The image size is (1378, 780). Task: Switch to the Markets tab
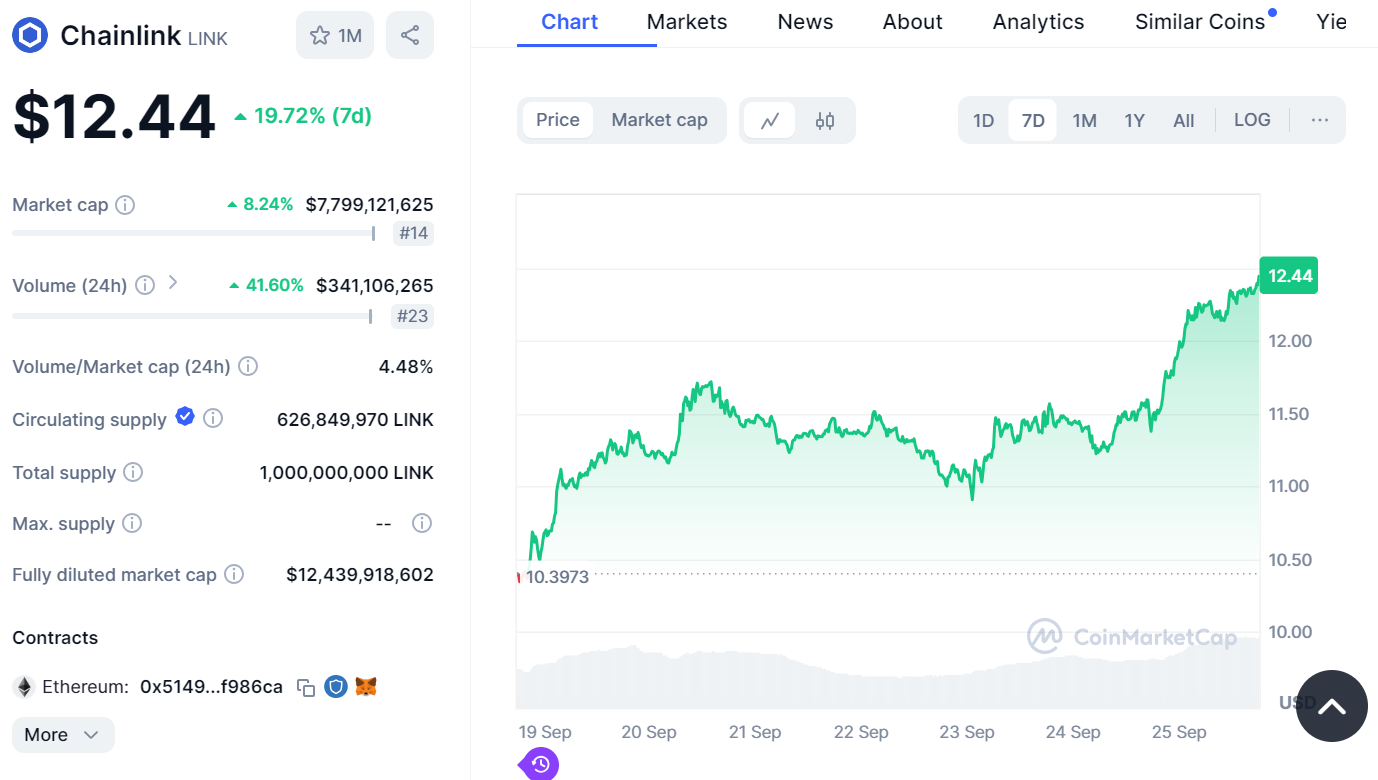pos(686,21)
